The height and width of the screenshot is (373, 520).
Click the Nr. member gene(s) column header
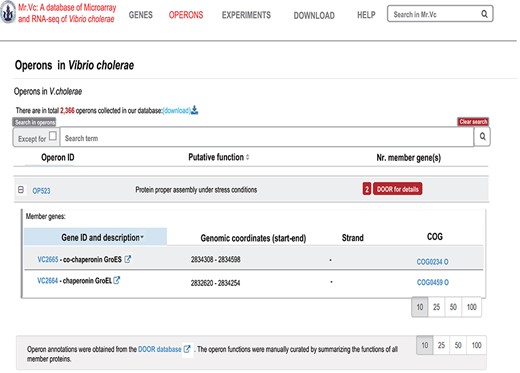coord(409,157)
